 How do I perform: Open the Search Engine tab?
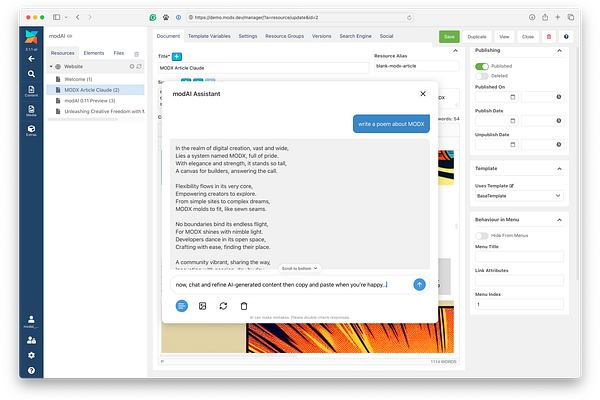[x=355, y=36]
